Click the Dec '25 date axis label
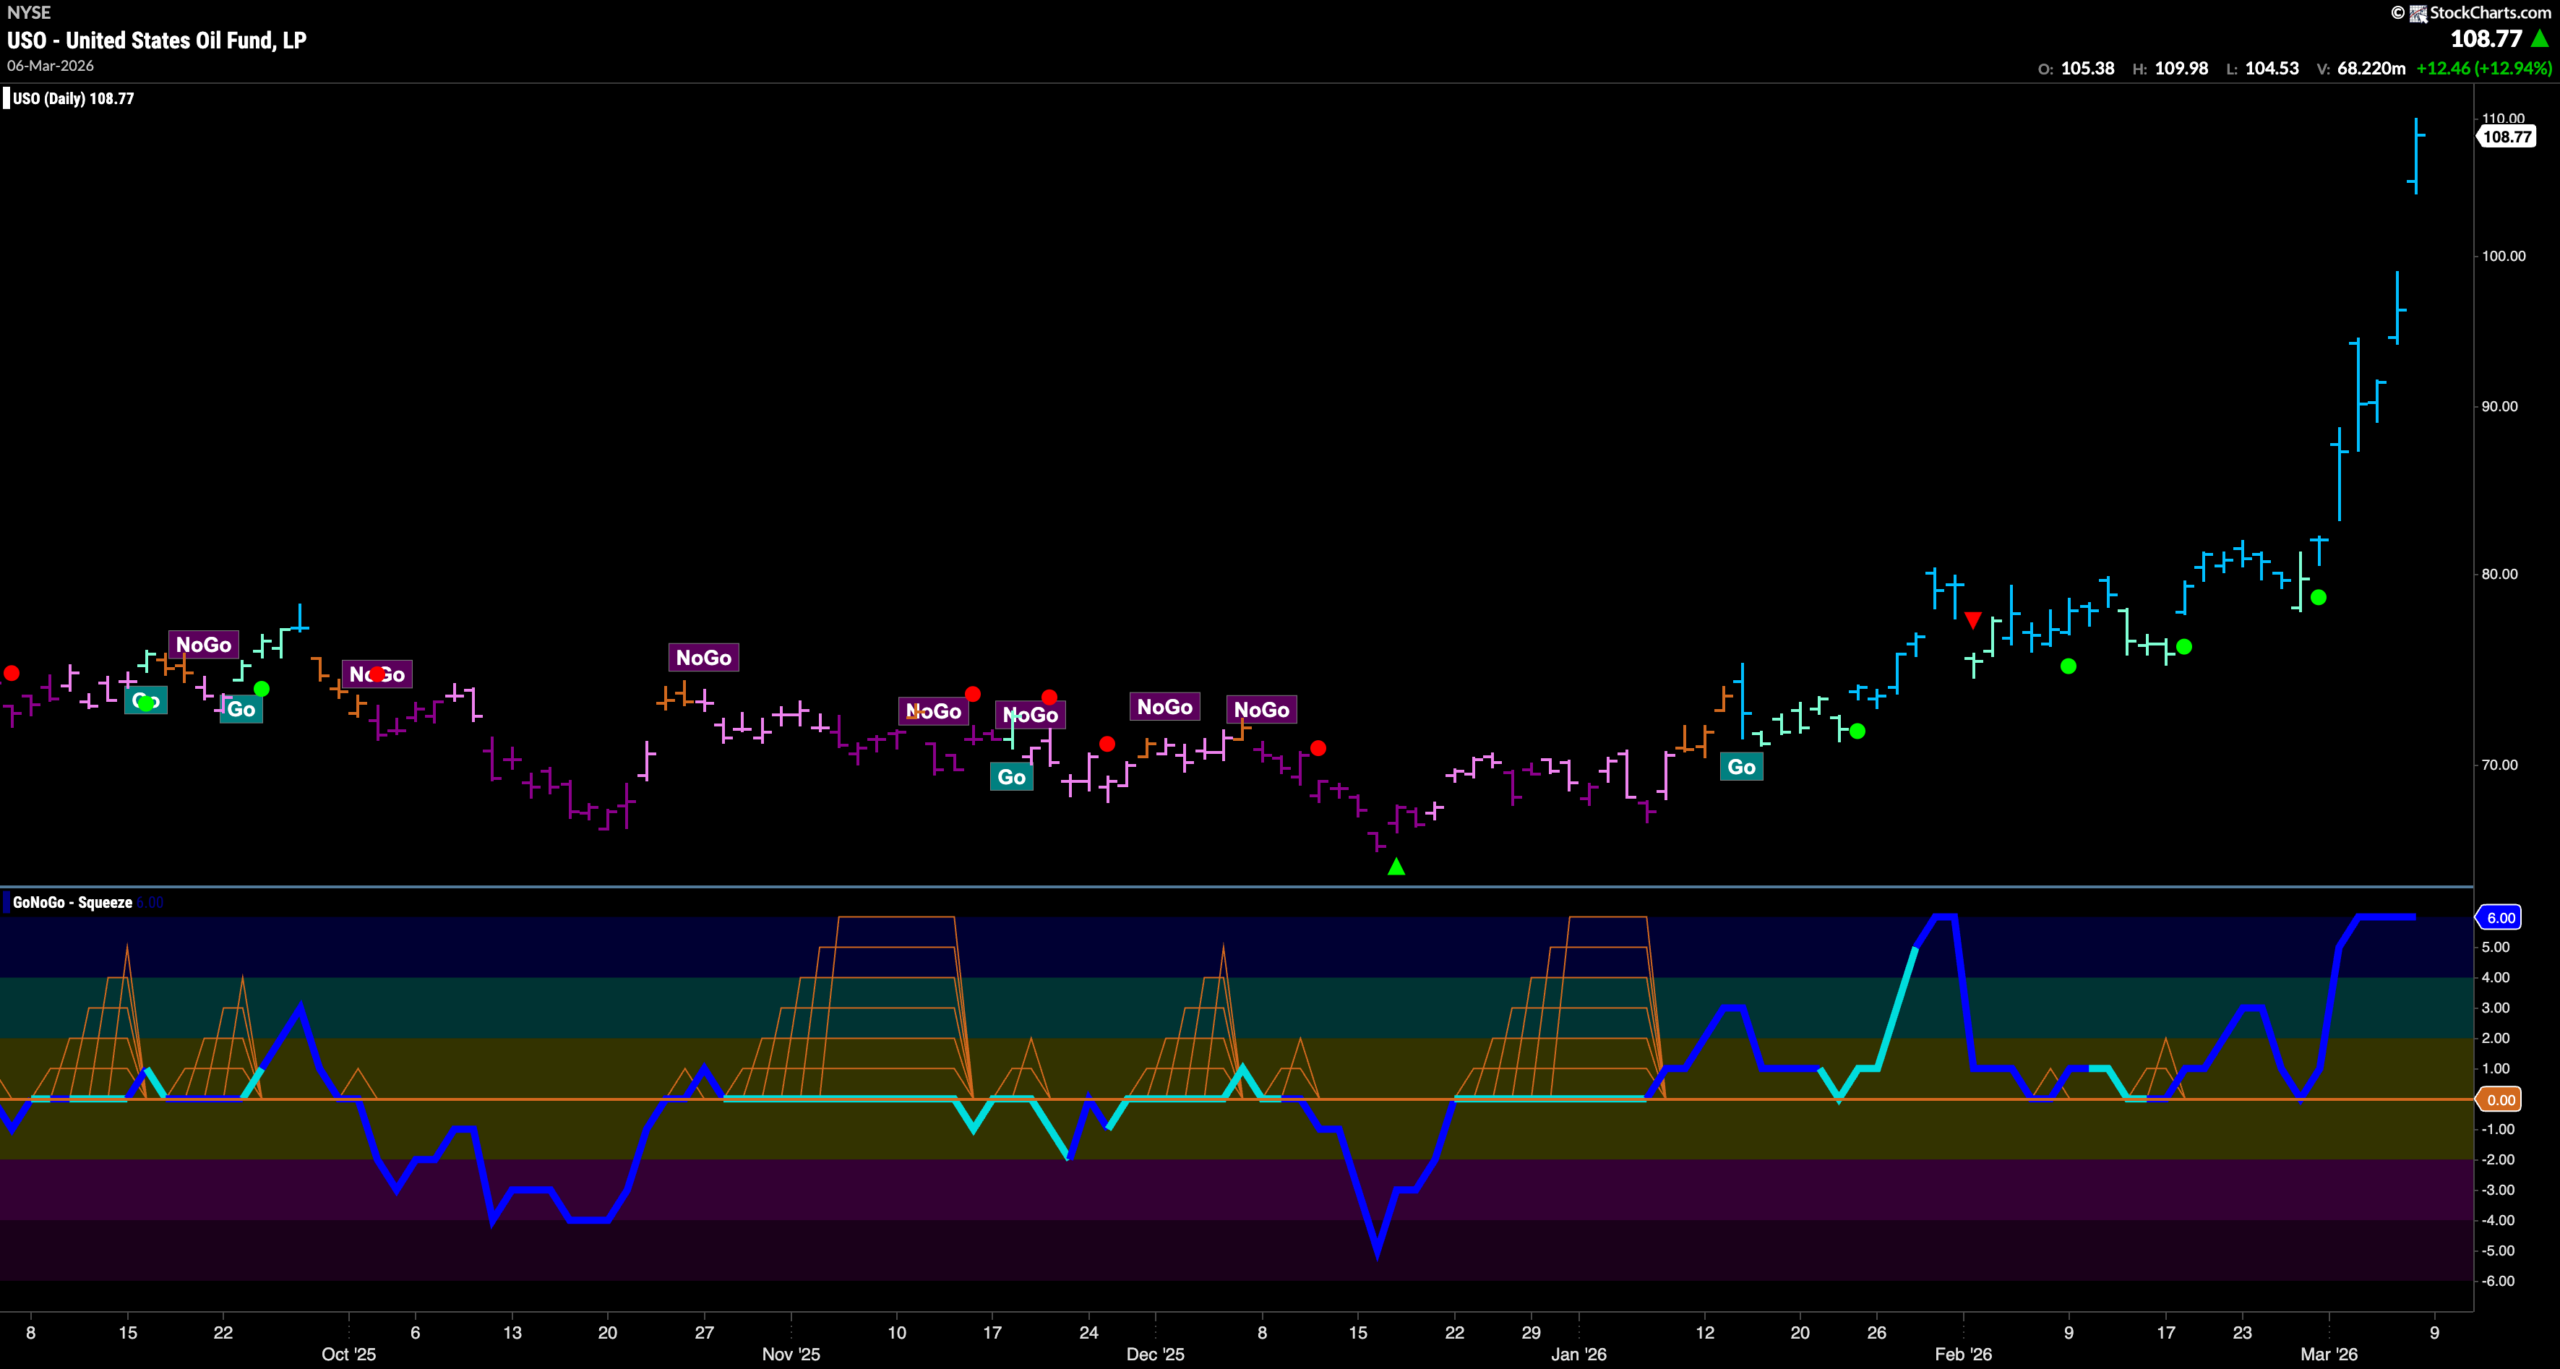This screenshot has height=1369, width=2560. tap(1155, 1354)
